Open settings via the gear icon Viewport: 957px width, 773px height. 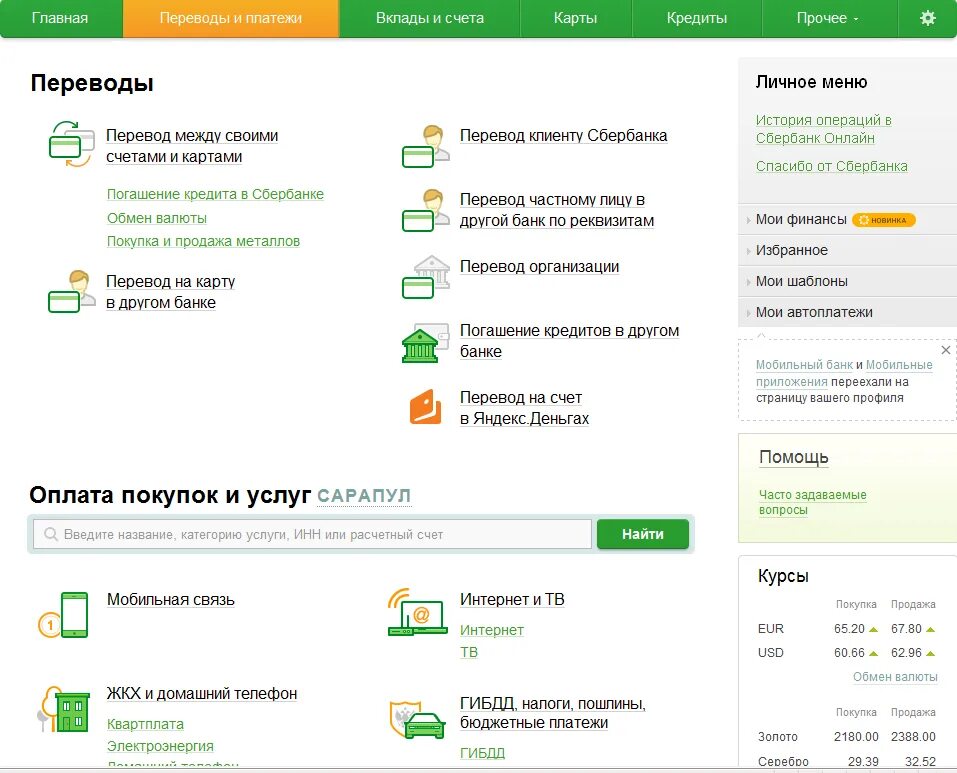click(928, 18)
